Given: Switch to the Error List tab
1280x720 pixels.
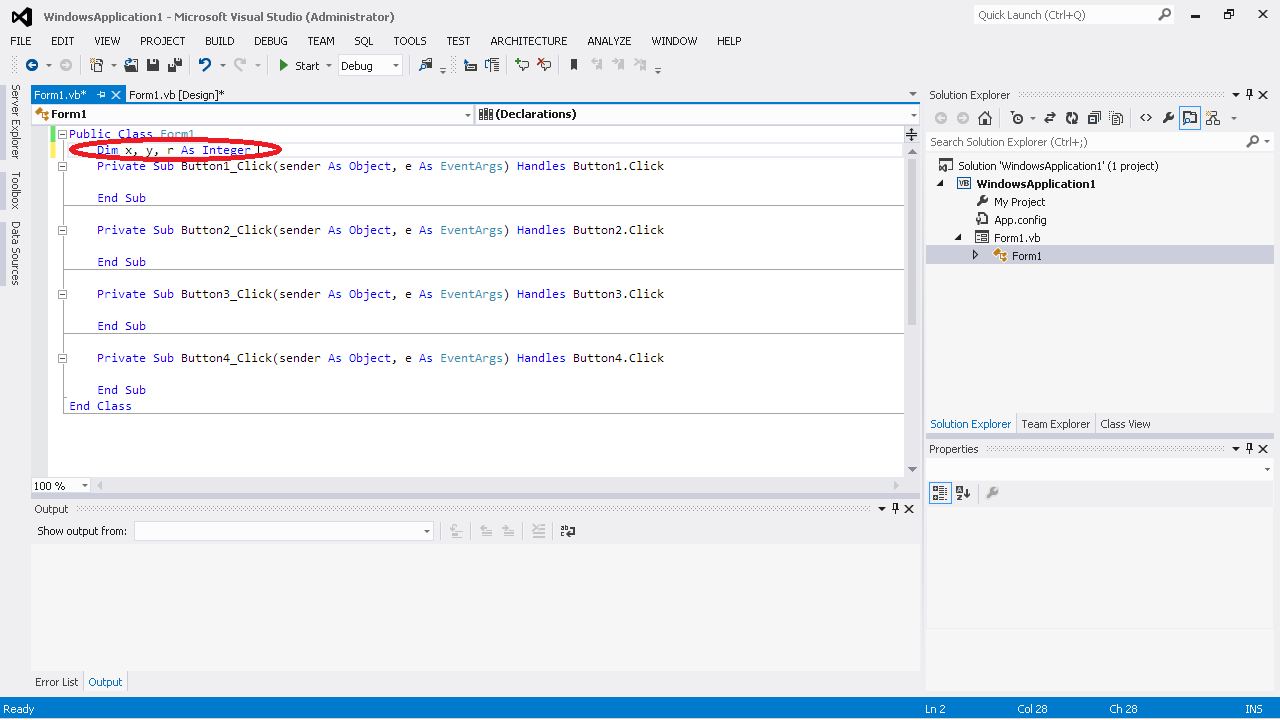Looking at the screenshot, I should 56,682.
